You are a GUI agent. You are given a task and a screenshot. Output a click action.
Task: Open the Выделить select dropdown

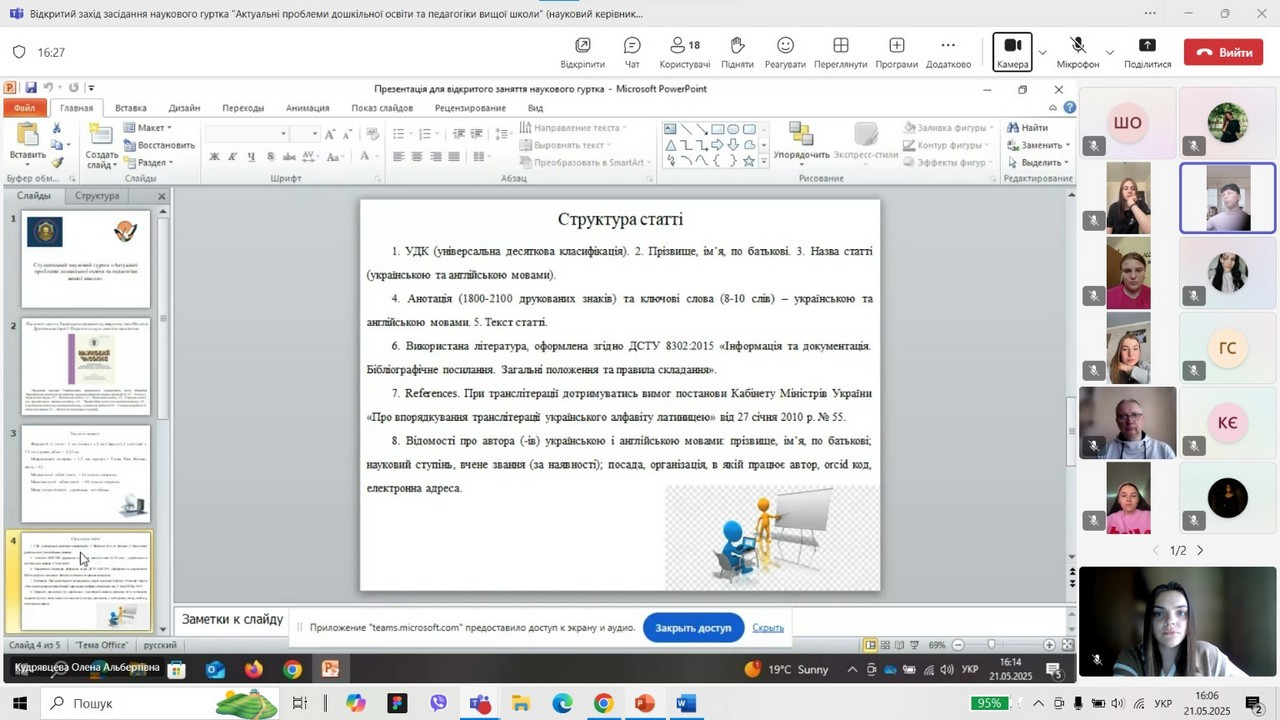(x=1038, y=162)
